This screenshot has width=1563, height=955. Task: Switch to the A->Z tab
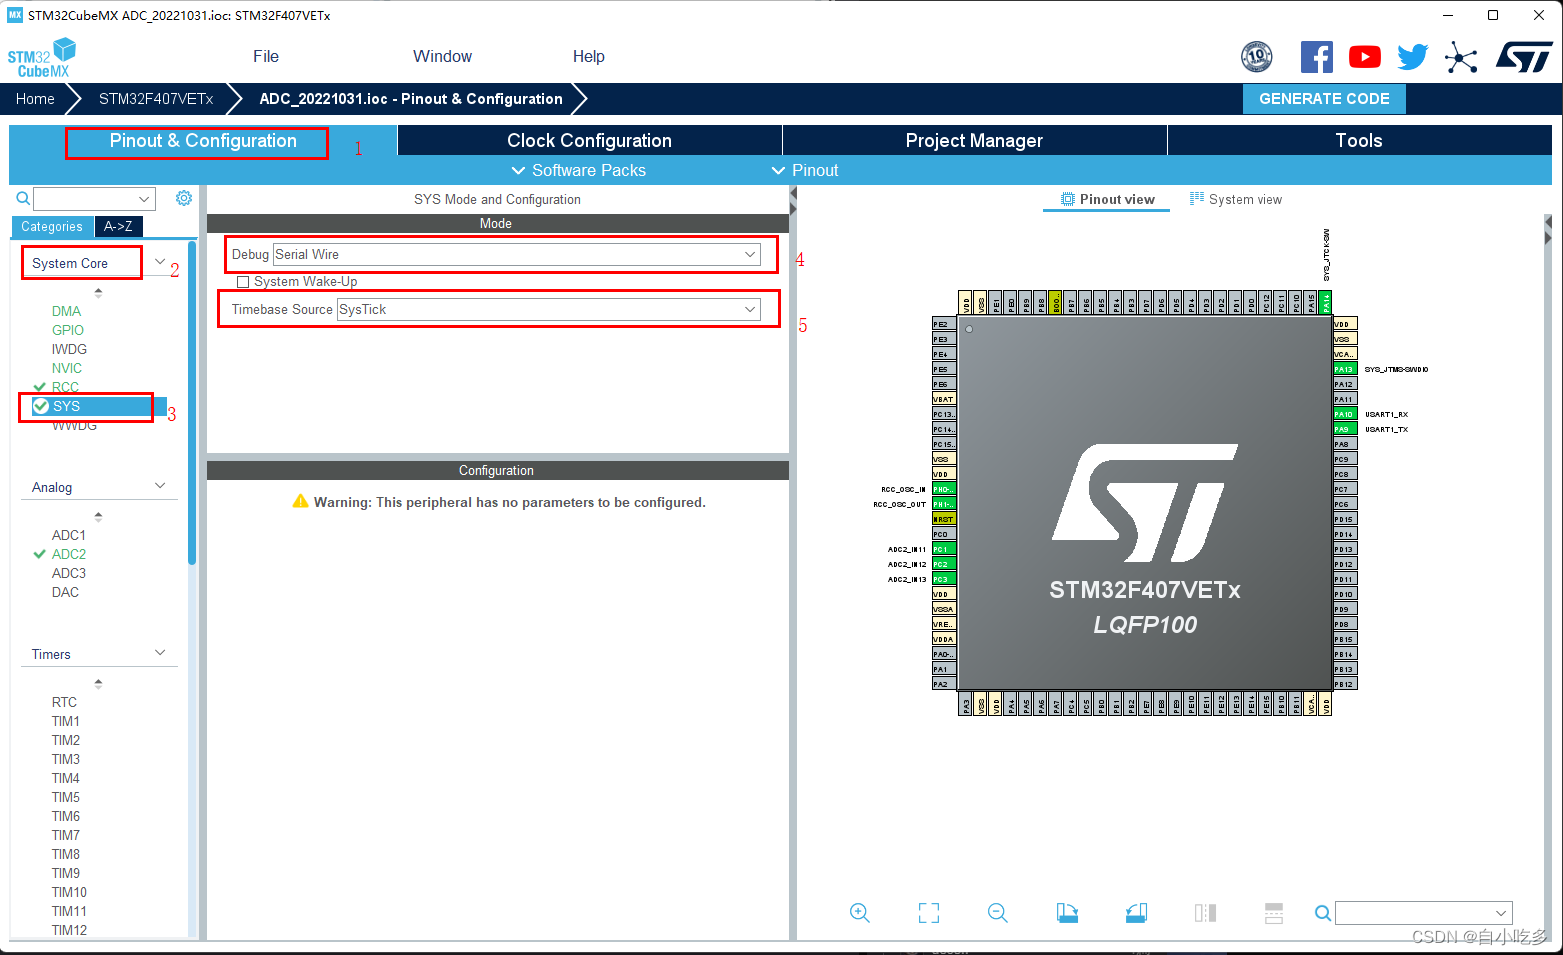pyautogui.click(x=118, y=227)
